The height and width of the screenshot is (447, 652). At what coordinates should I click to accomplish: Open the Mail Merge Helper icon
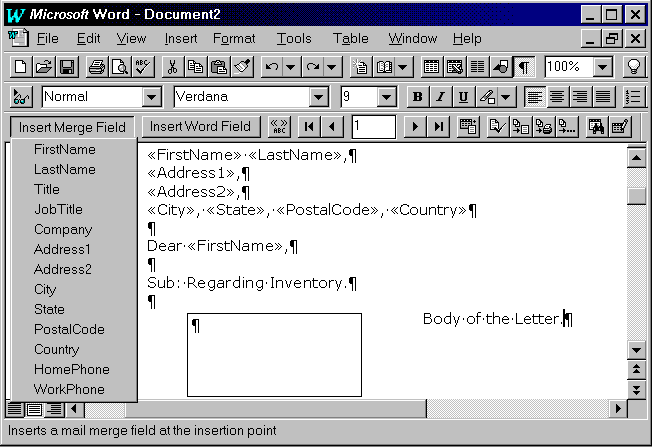468,126
